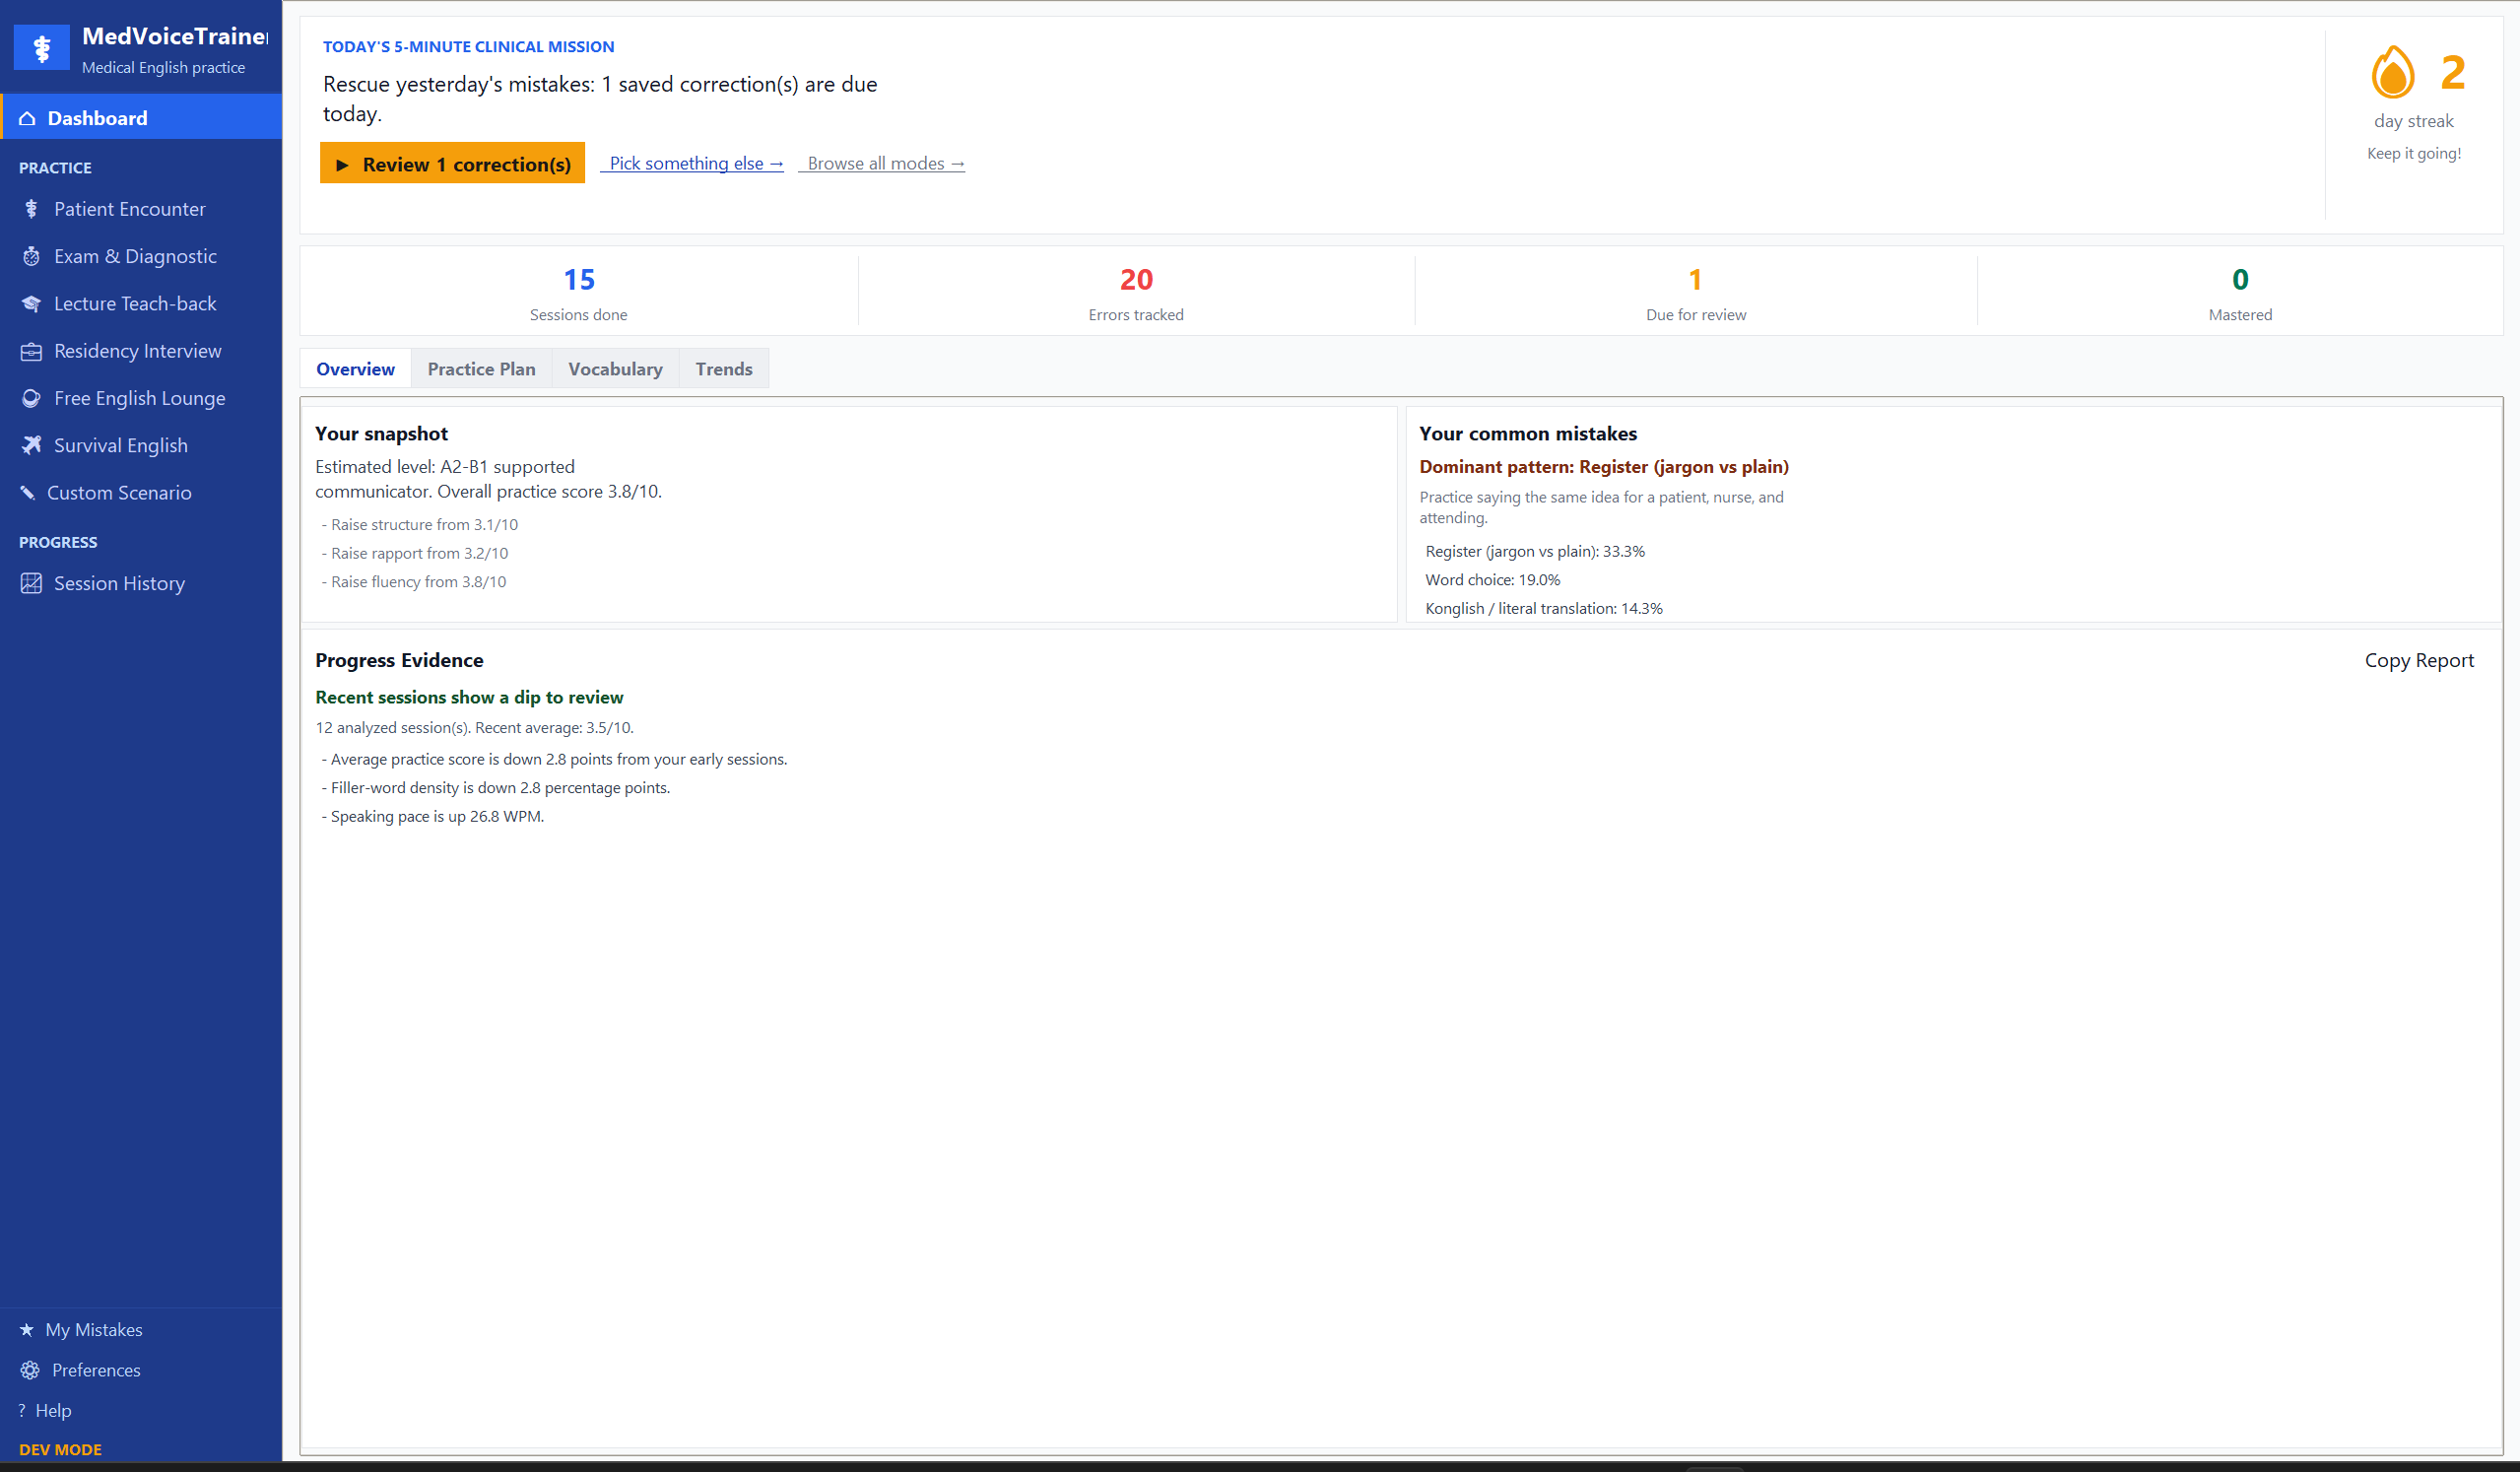Viewport: 2520px width, 1472px height.
Task: Open Exam & Diagnostic practice mode
Action: tap(141, 256)
